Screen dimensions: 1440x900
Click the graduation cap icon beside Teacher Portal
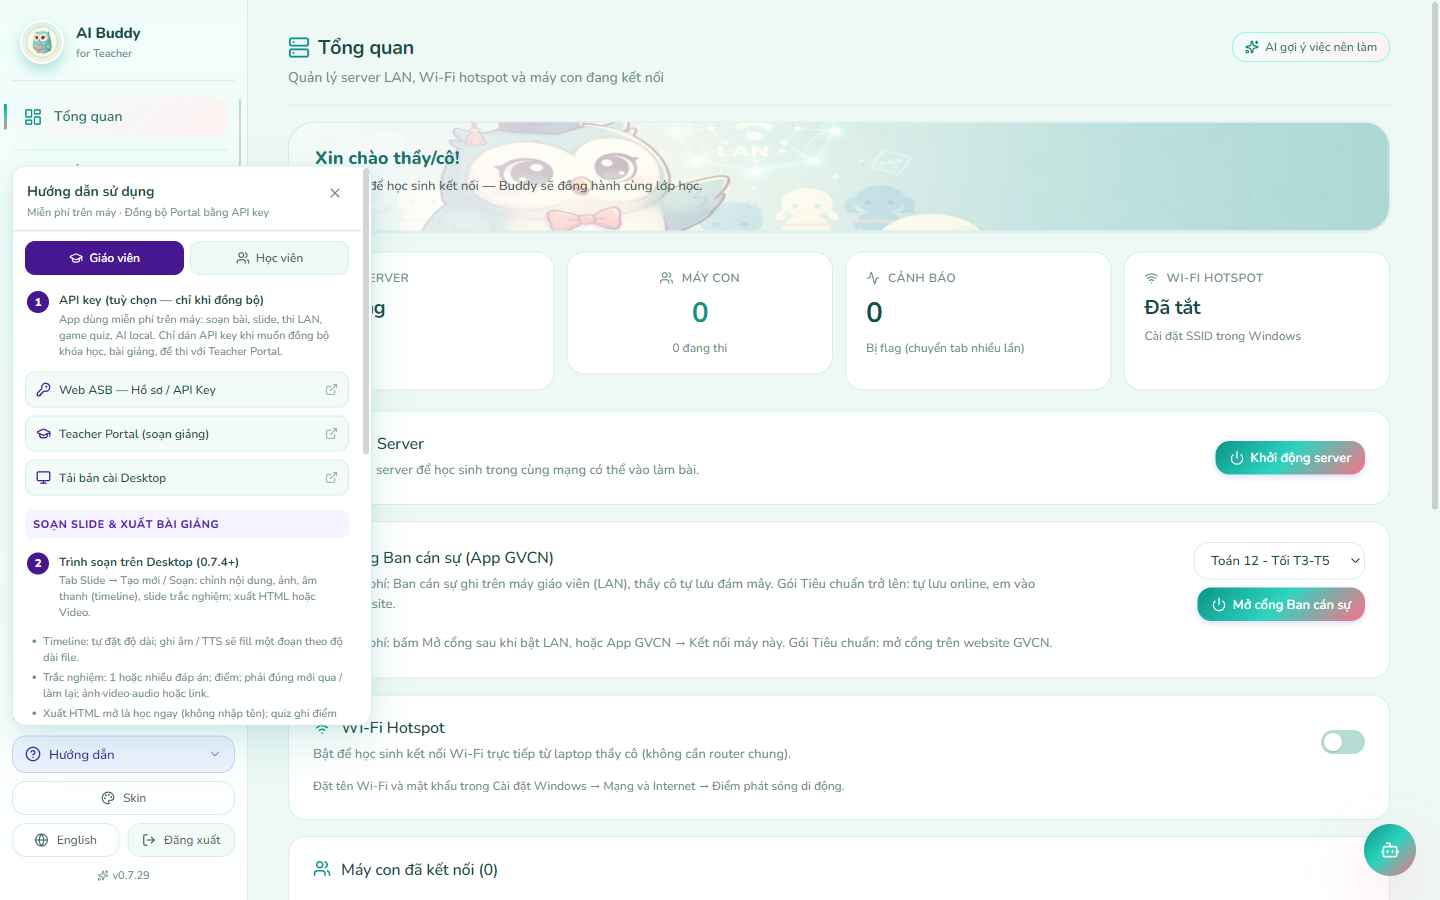point(43,434)
